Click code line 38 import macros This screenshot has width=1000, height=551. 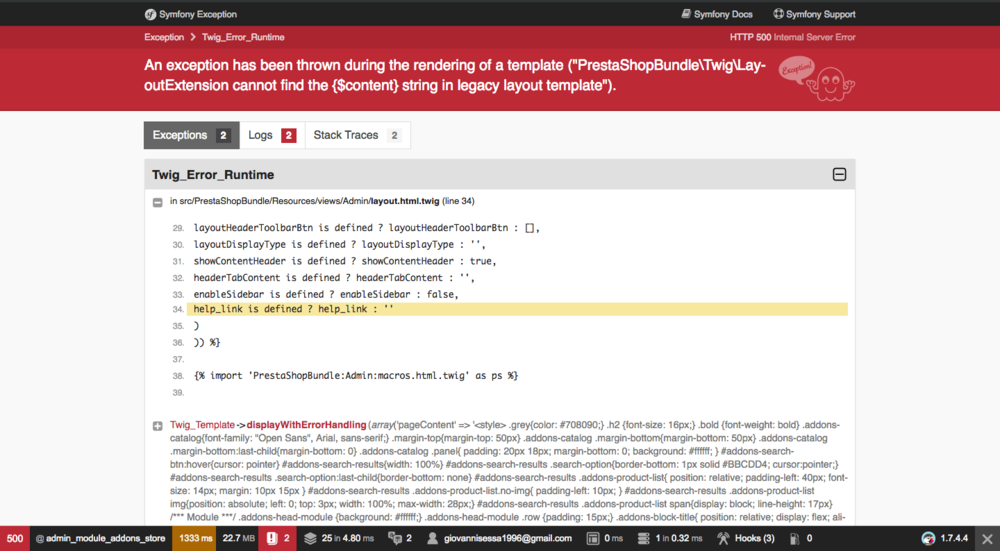[x=356, y=376]
